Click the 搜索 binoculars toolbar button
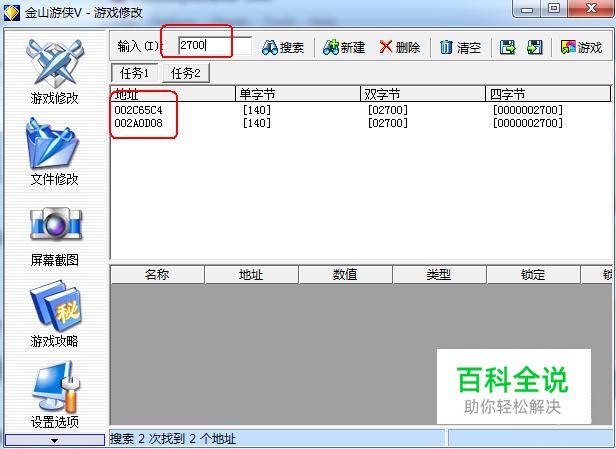This screenshot has width=616, height=449. (x=283, y=48)
